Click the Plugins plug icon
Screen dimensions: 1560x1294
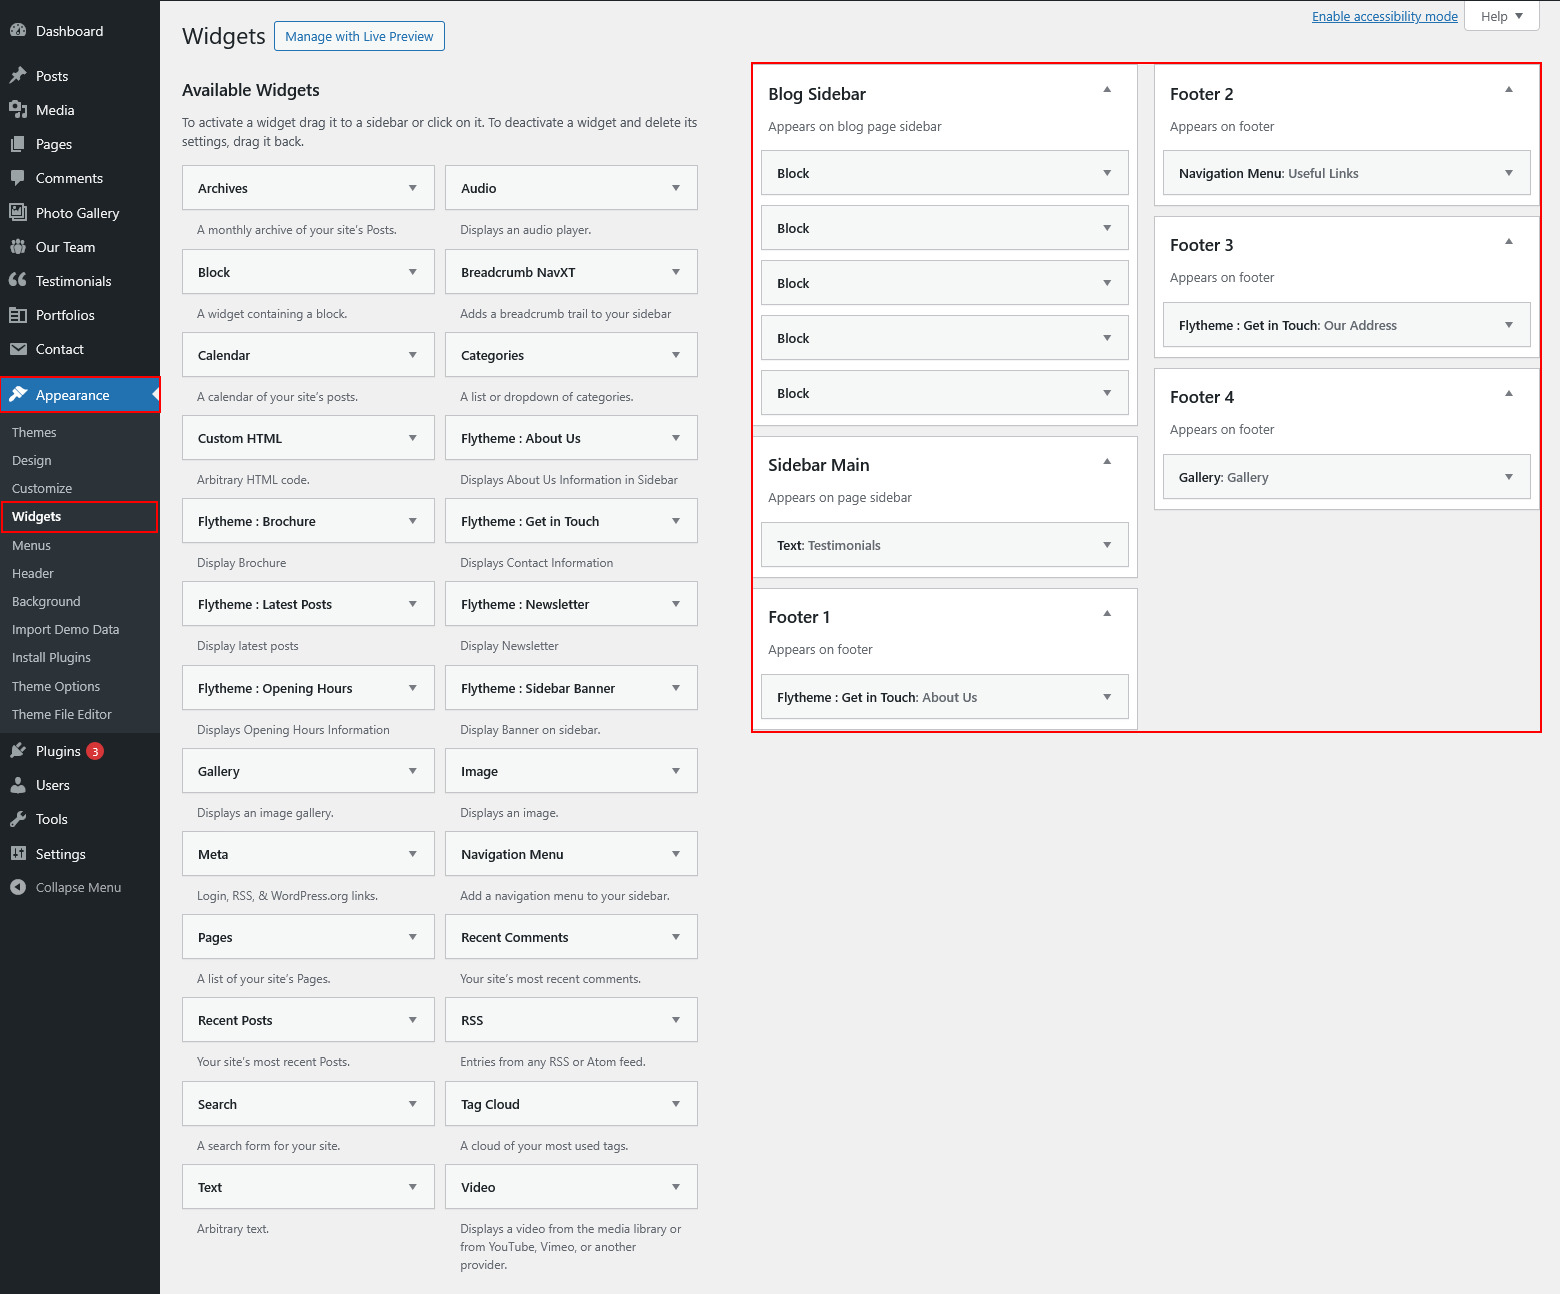18,751
